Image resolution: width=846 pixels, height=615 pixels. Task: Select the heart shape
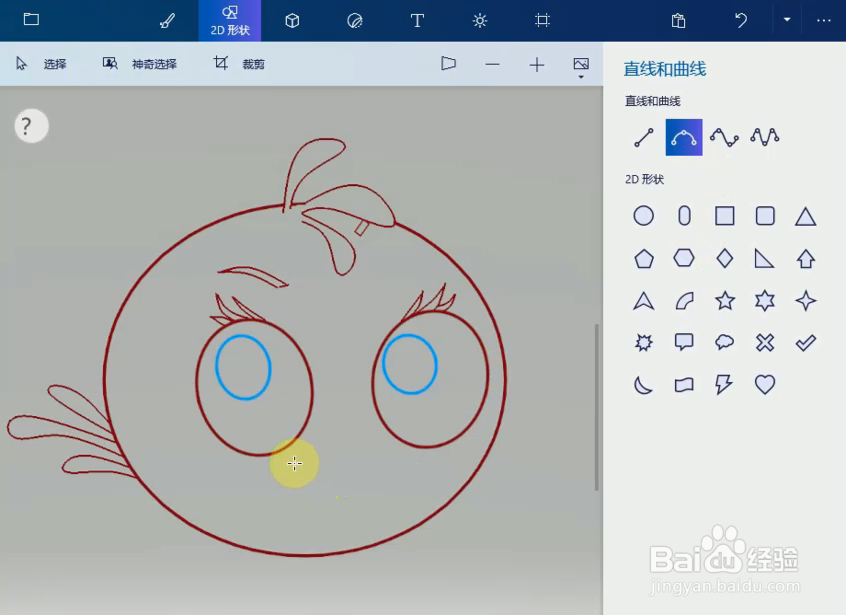point(765,385)
